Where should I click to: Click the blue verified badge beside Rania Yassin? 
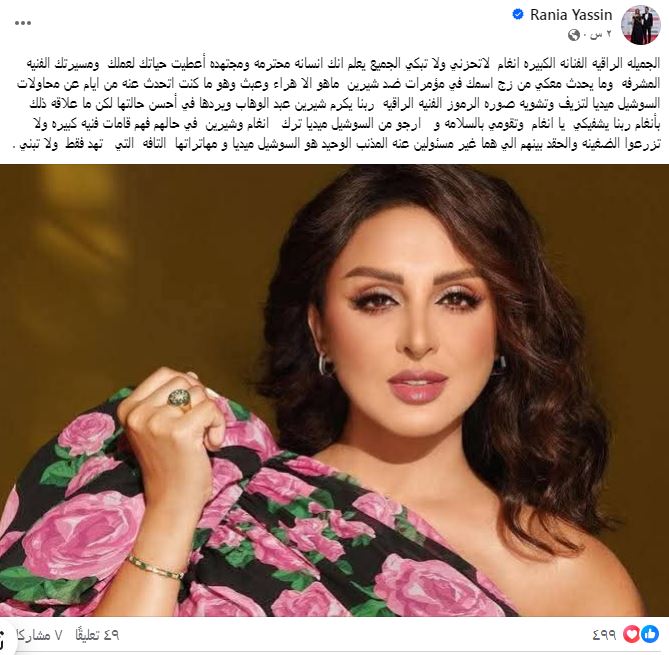[x=518, y=15]
